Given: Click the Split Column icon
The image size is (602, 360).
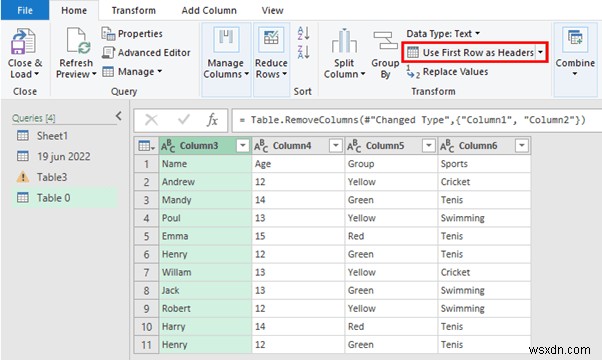Looking at the screenshot, I should pos(344,41).
